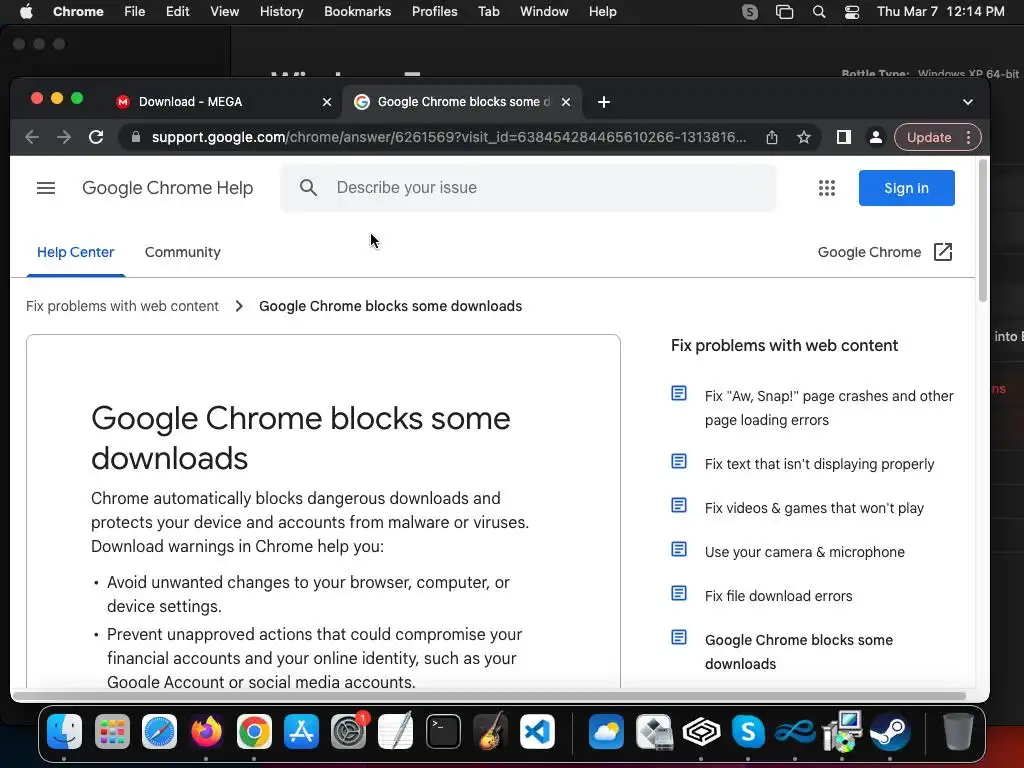The height and width of the screenshot is (768, 1024).
Task: Open the hamburger main menu
Action: (x=46, y=188)
